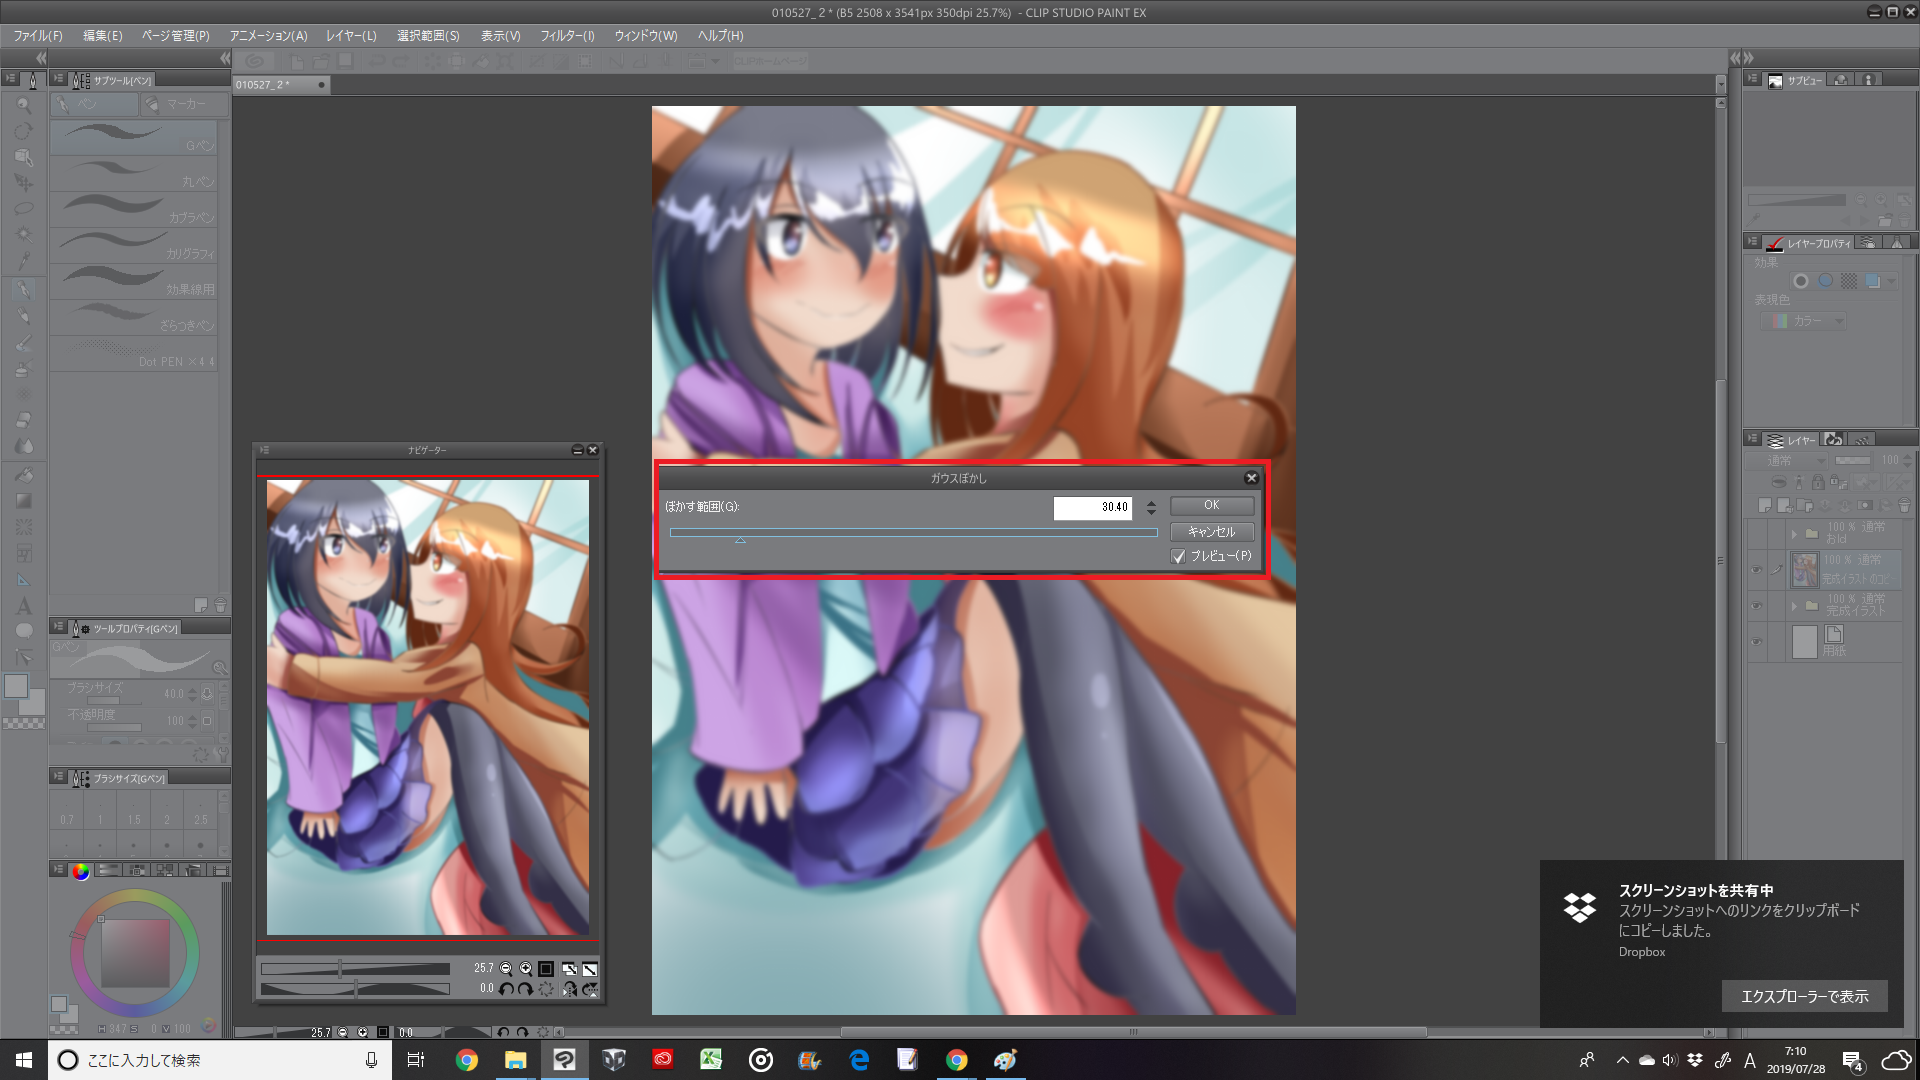Switch to the マーカー sub tool group
Image resolution: width=1920 pixels, height=1080 pixels.
pos(184,104)
